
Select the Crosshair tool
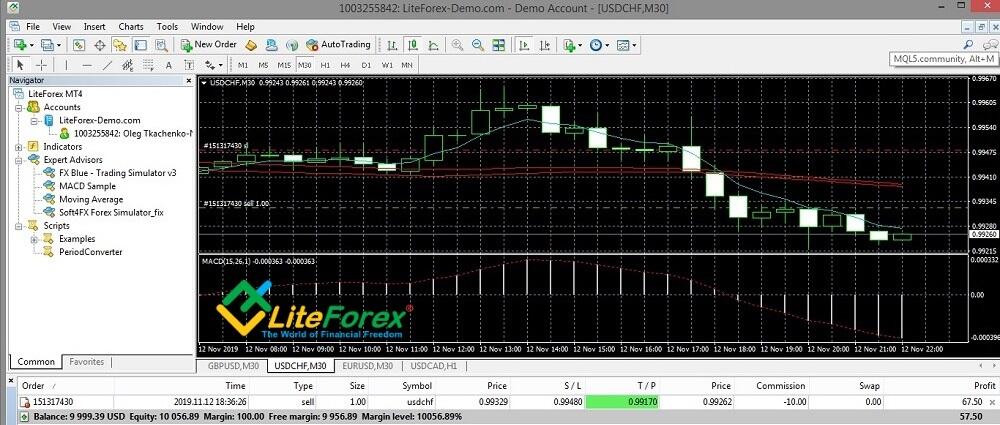(x=41, y=64)
